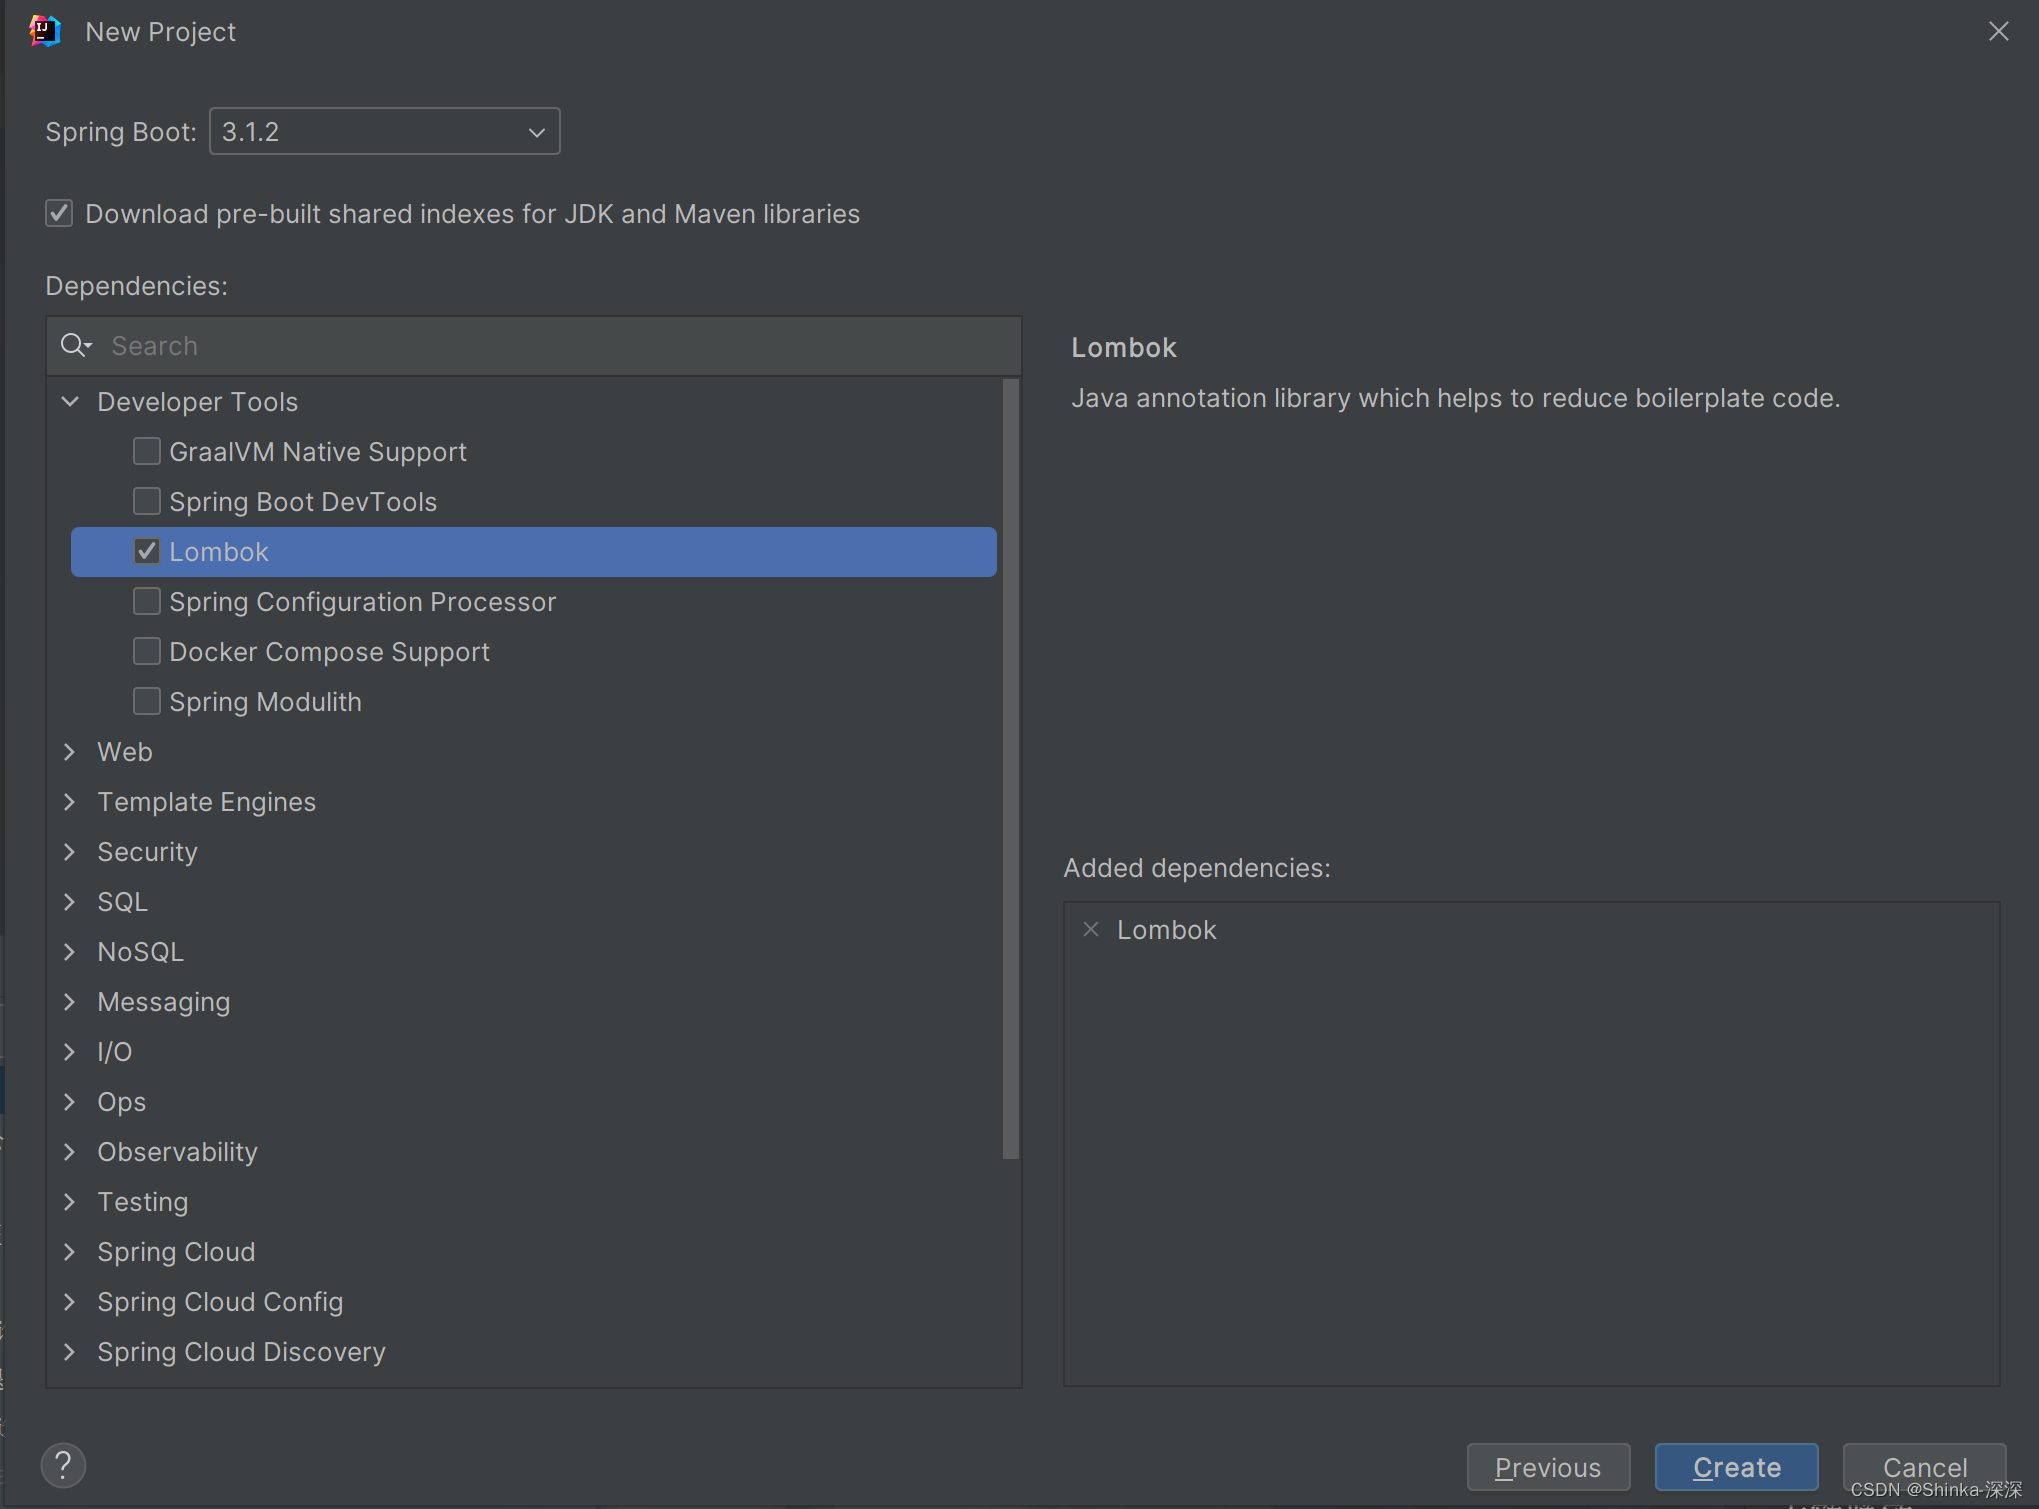
Task: Check Spring Boot DevTools dependency
Action: pos(147,501)
